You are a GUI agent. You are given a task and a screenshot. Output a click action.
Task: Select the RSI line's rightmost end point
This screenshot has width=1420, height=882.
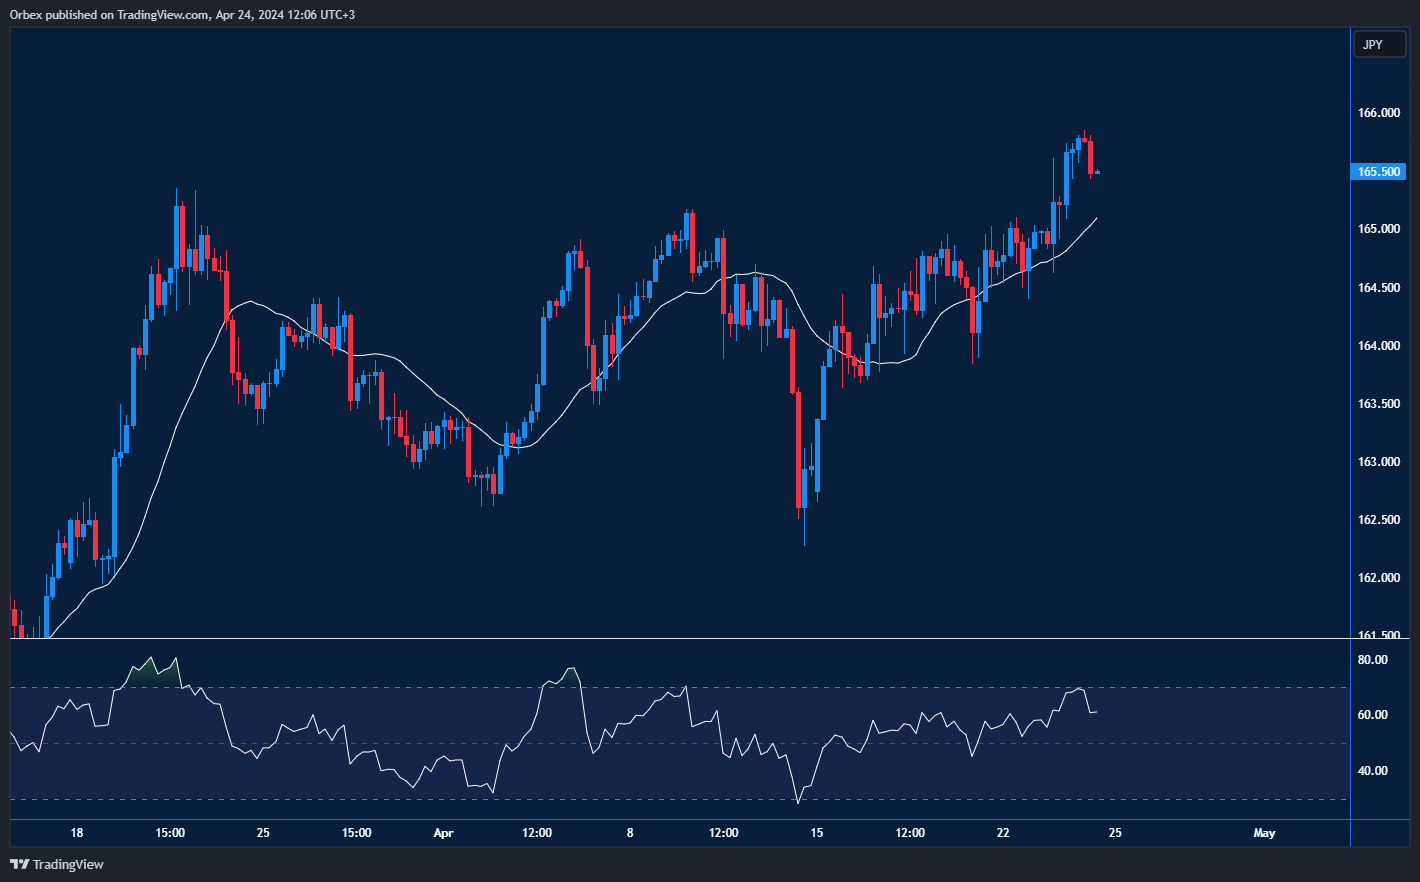(x=1097, y=712)
